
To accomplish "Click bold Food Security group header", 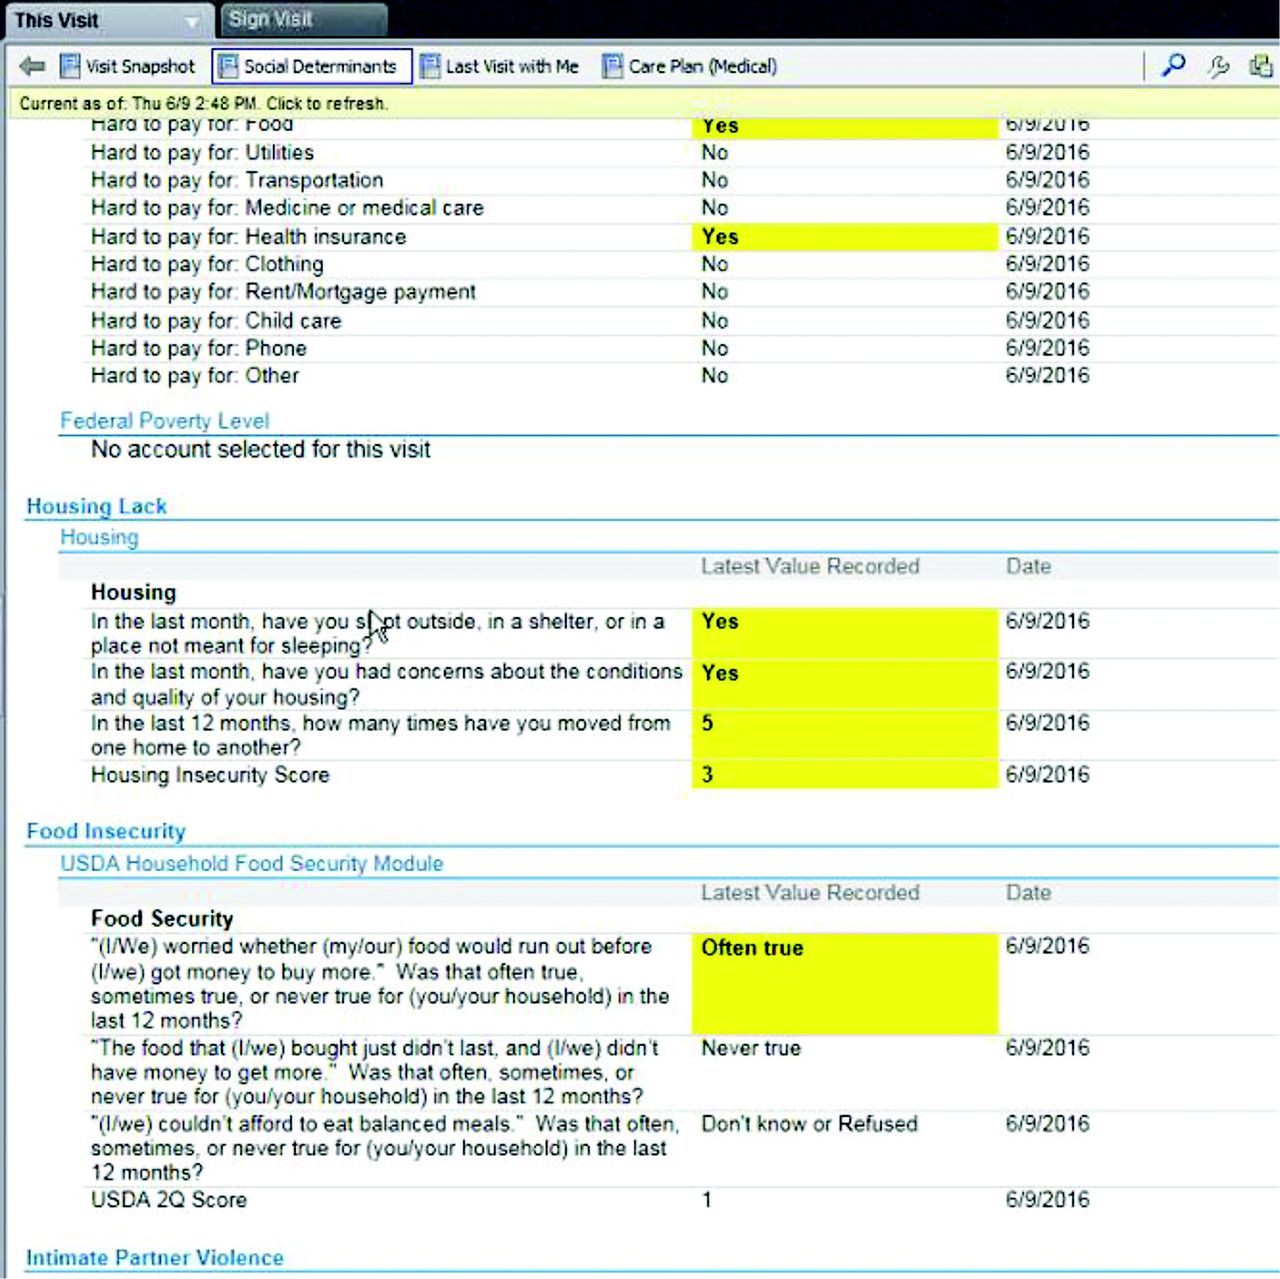I will pyautogui.click(x=162, y=918).
